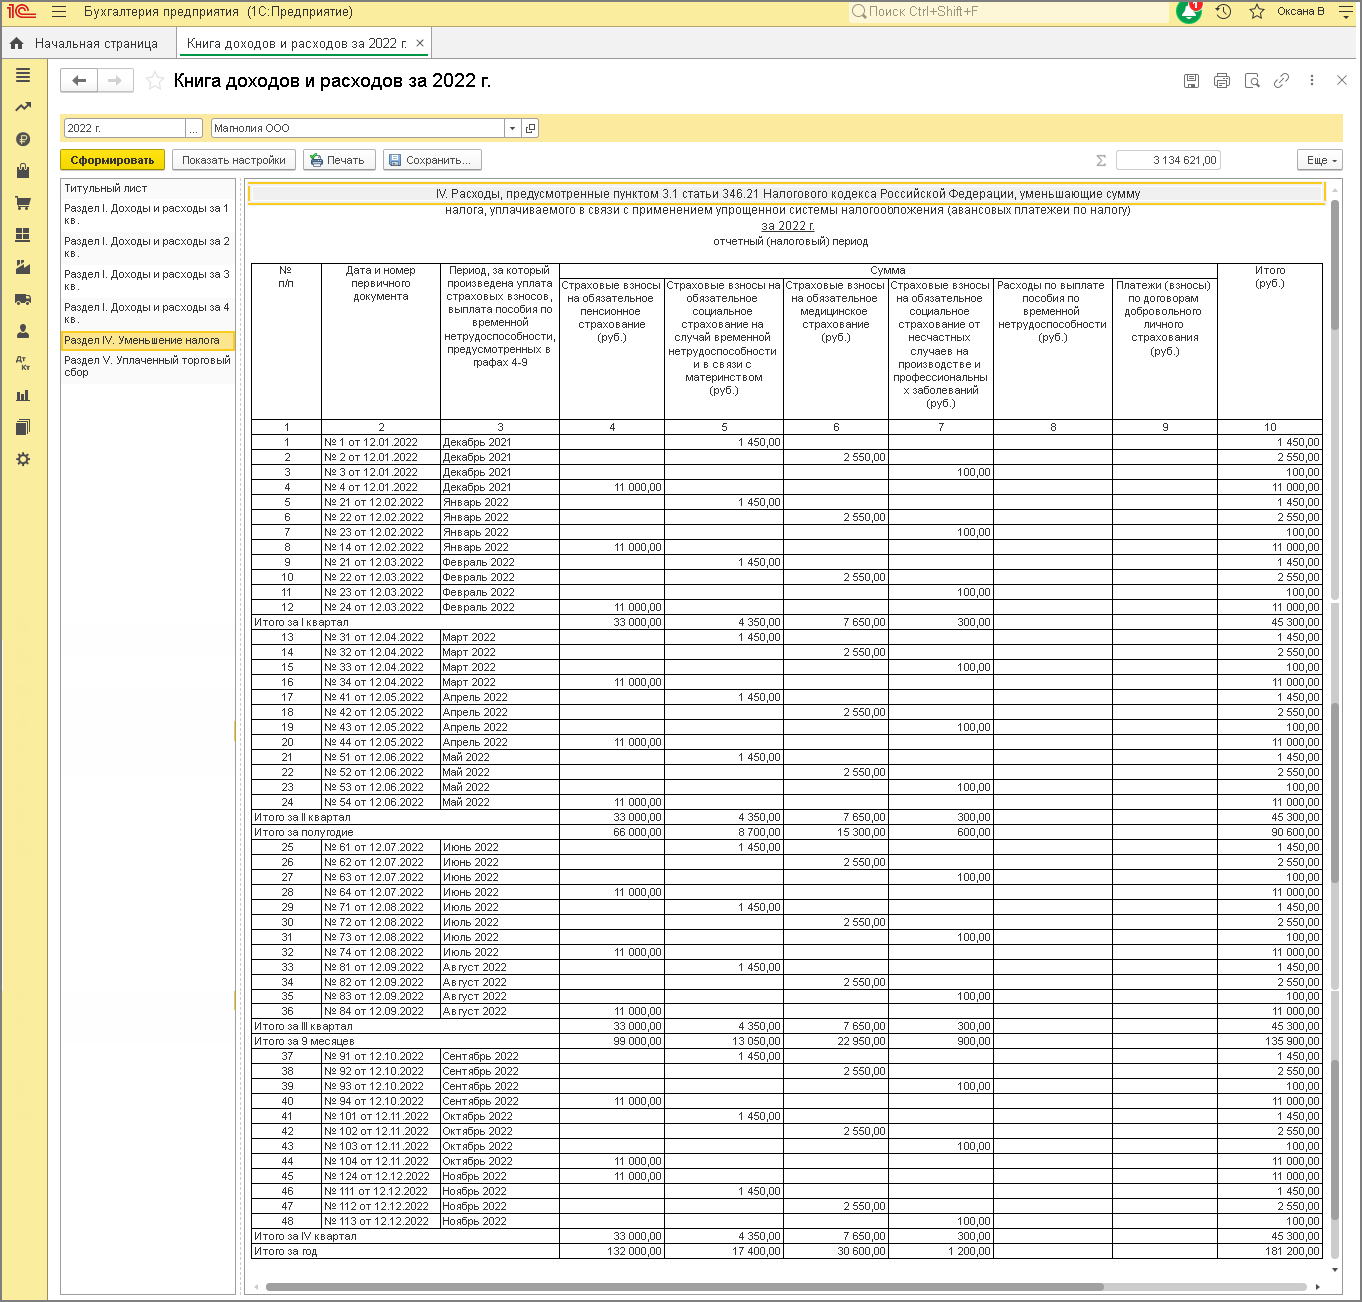Screen dimensions: 1362x1302
Task: Click the notifications bell icon
Action: (x=1189, y=12)
